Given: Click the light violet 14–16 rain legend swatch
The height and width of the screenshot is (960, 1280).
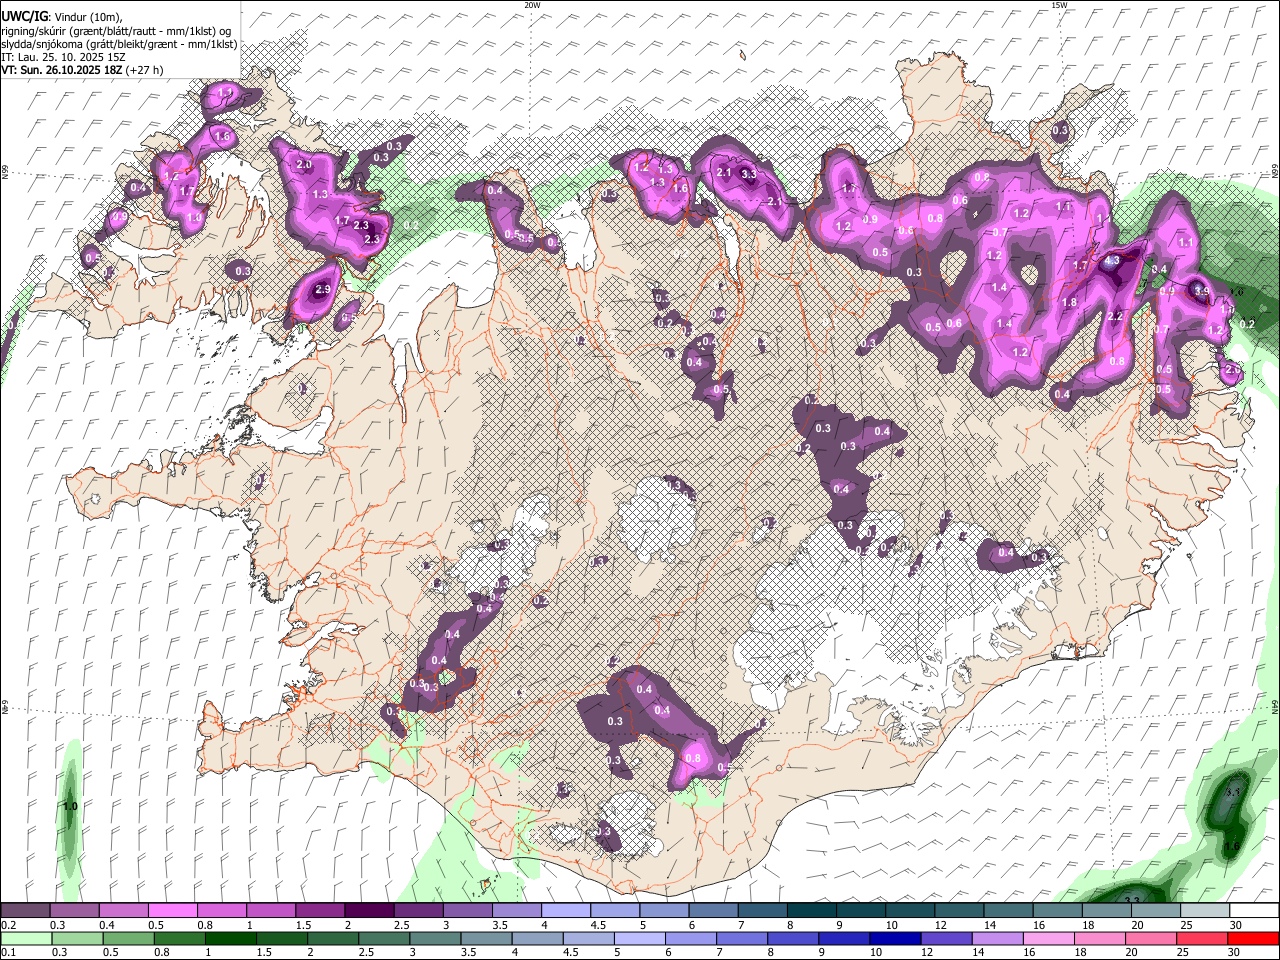Looking at the screenshot, I should [x=1000, y=939].
